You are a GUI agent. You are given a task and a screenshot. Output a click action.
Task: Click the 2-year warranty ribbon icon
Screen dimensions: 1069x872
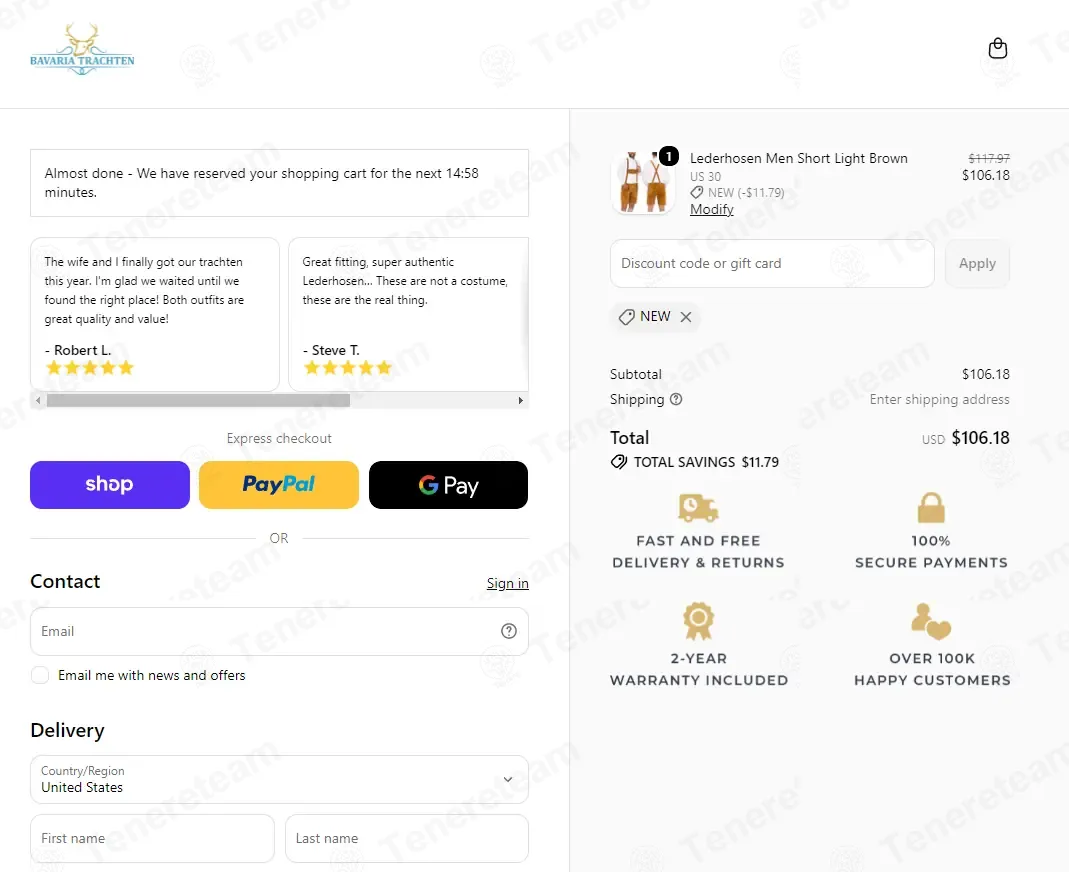coord(698,620)
